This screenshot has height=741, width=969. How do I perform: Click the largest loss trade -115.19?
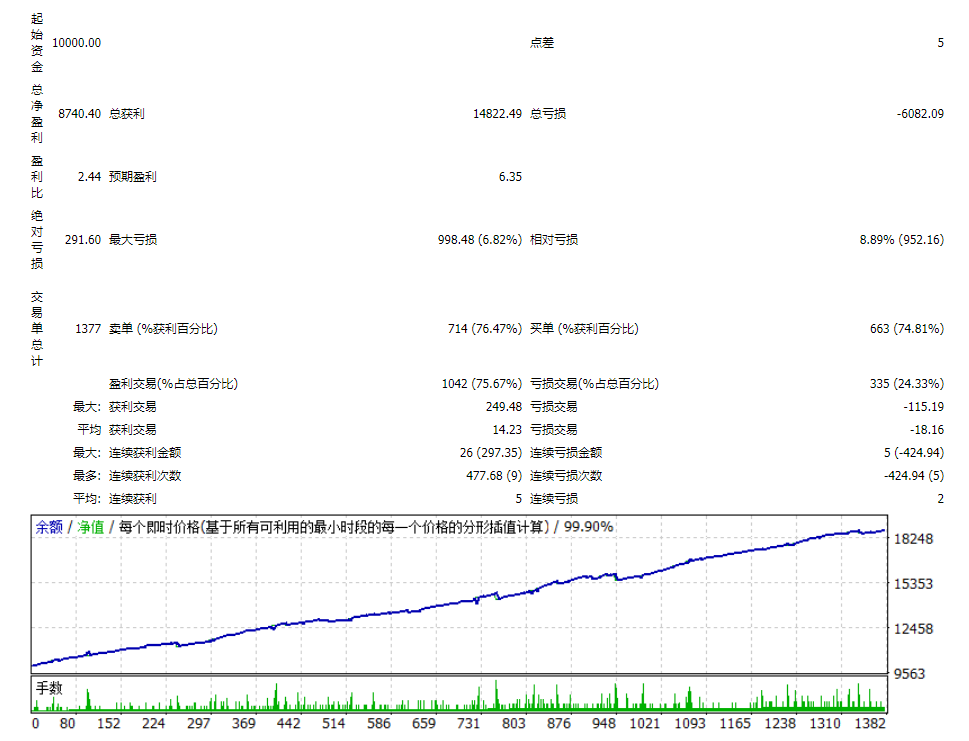click(x=923, y=407)
